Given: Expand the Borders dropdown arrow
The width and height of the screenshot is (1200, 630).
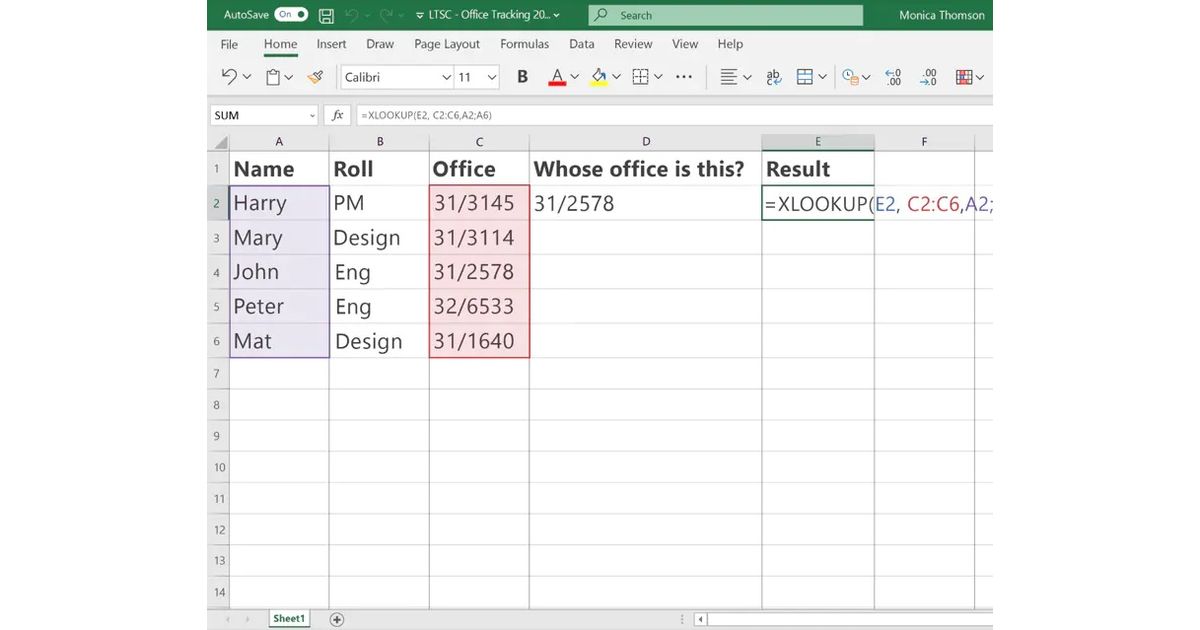Looking at the screenshot, I should click(659, 77).
